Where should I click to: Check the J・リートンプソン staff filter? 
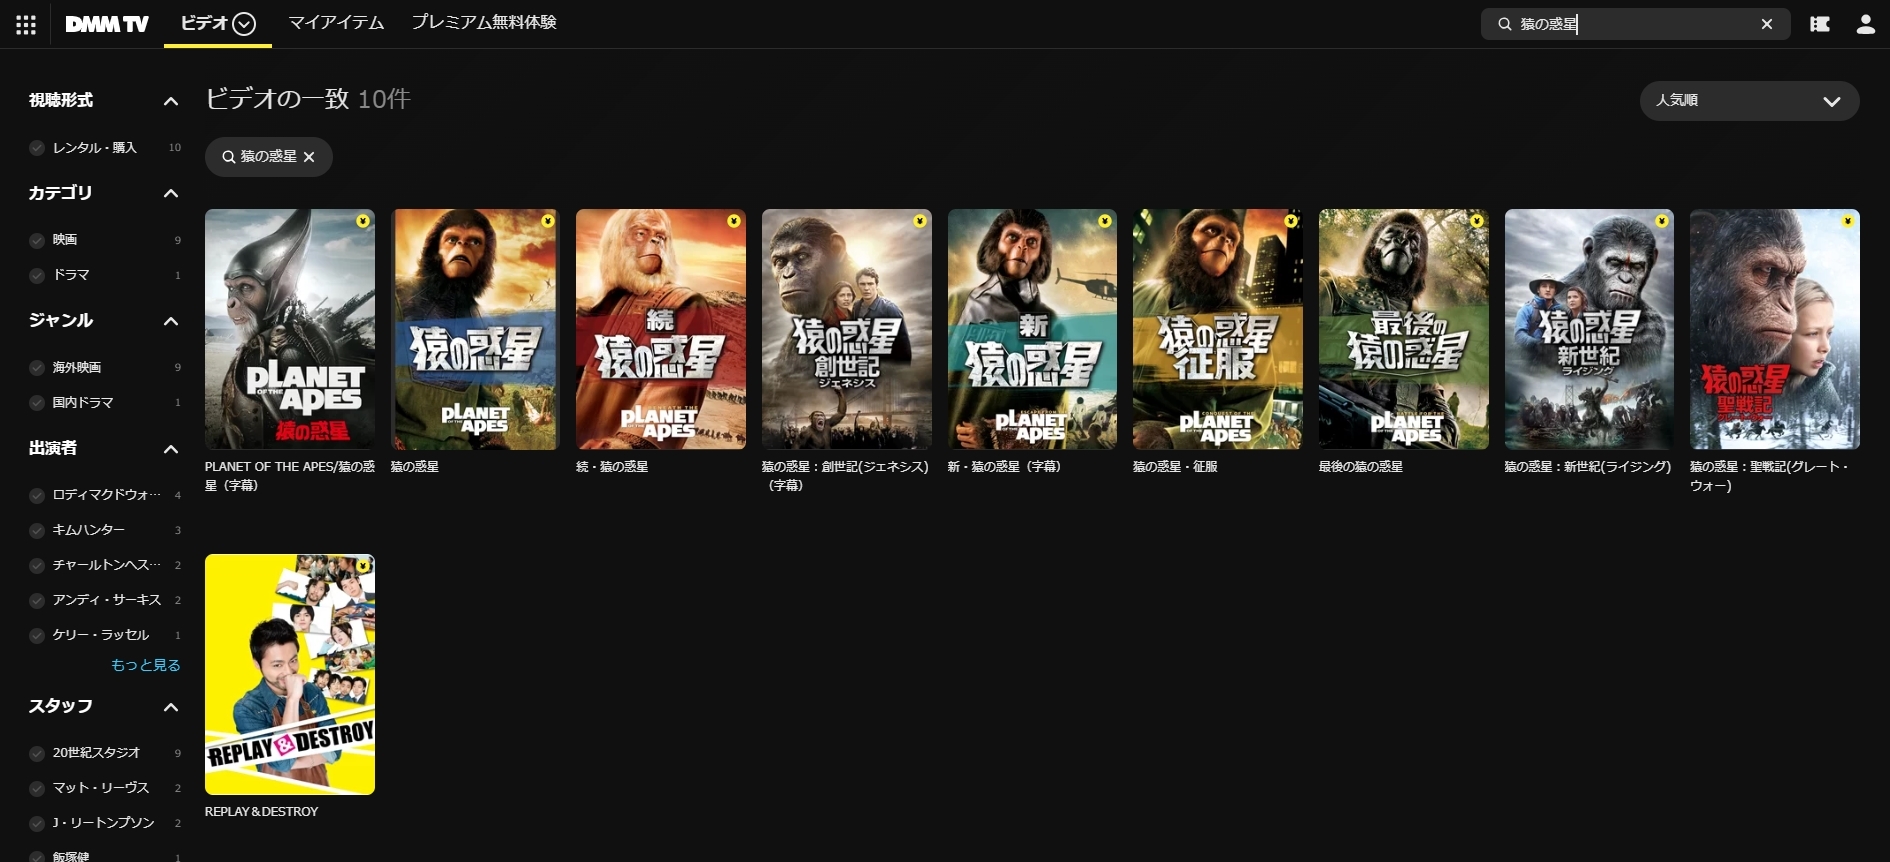tap(37, 823)
